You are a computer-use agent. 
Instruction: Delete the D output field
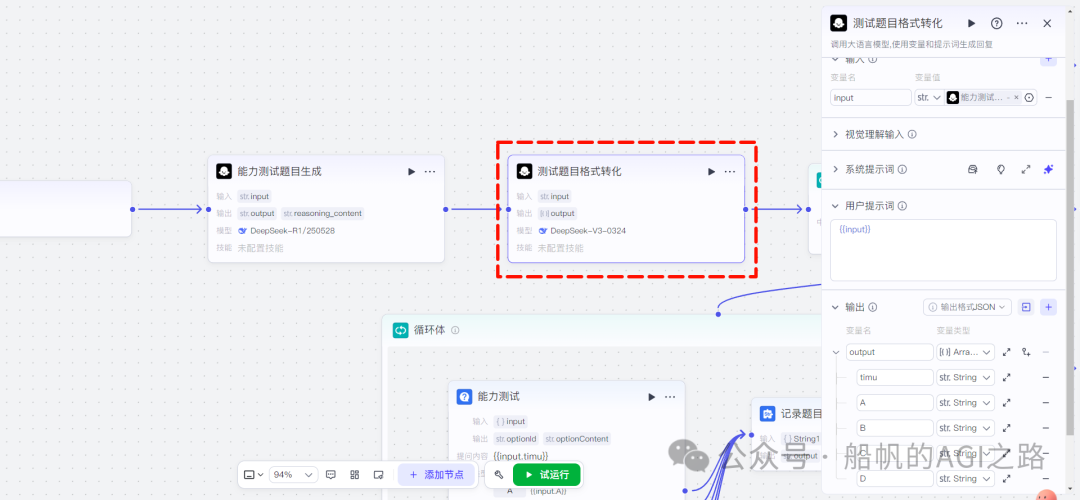(x=1046, y=478)
